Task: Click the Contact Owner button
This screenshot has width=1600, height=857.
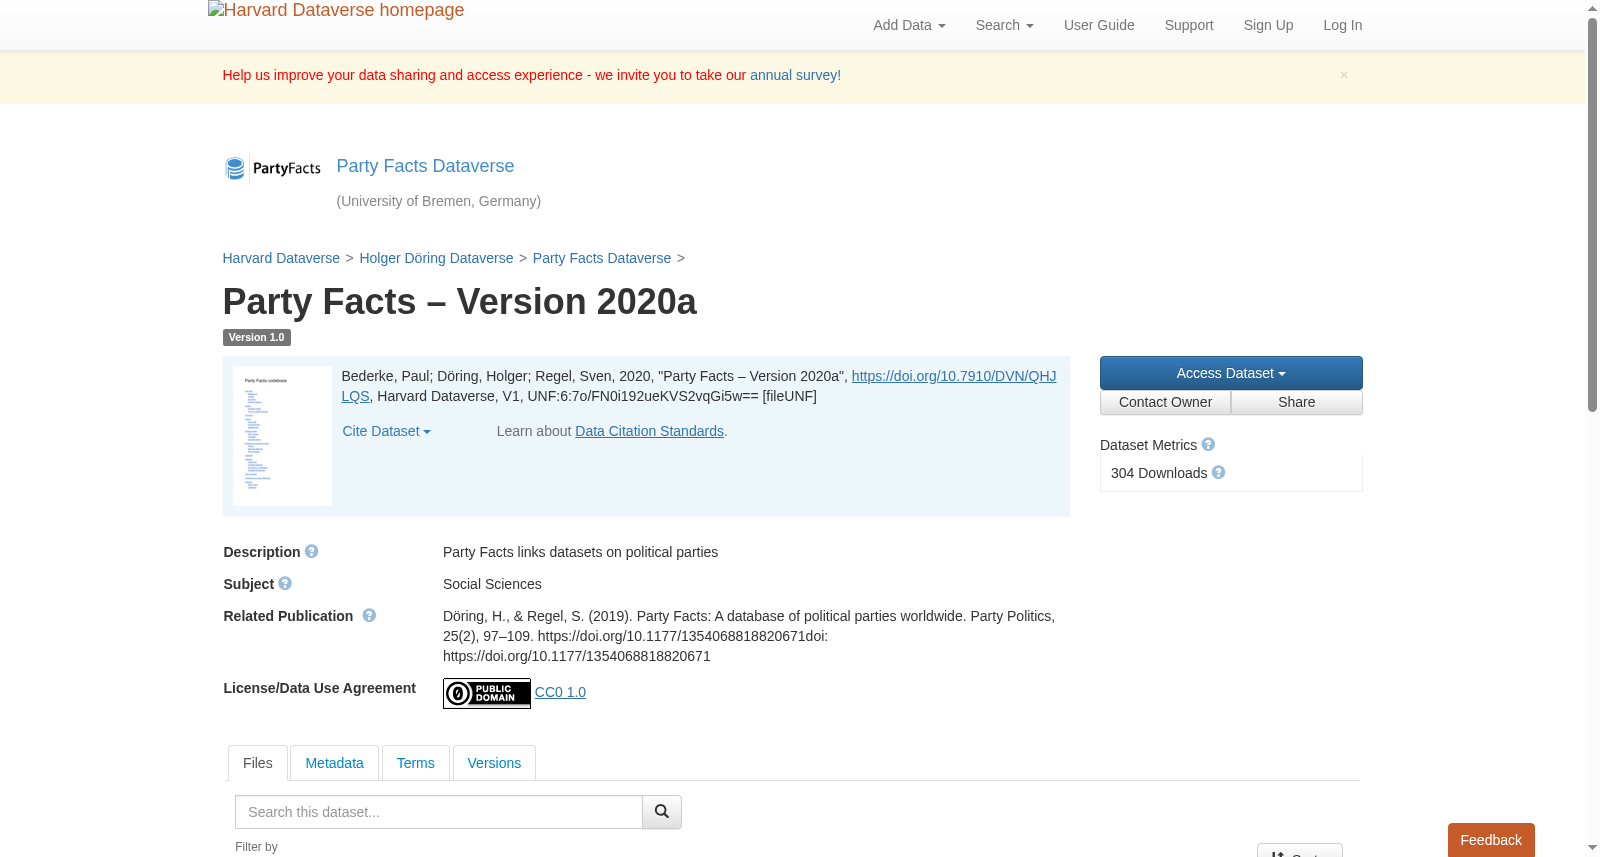Action: point(1165,402)
